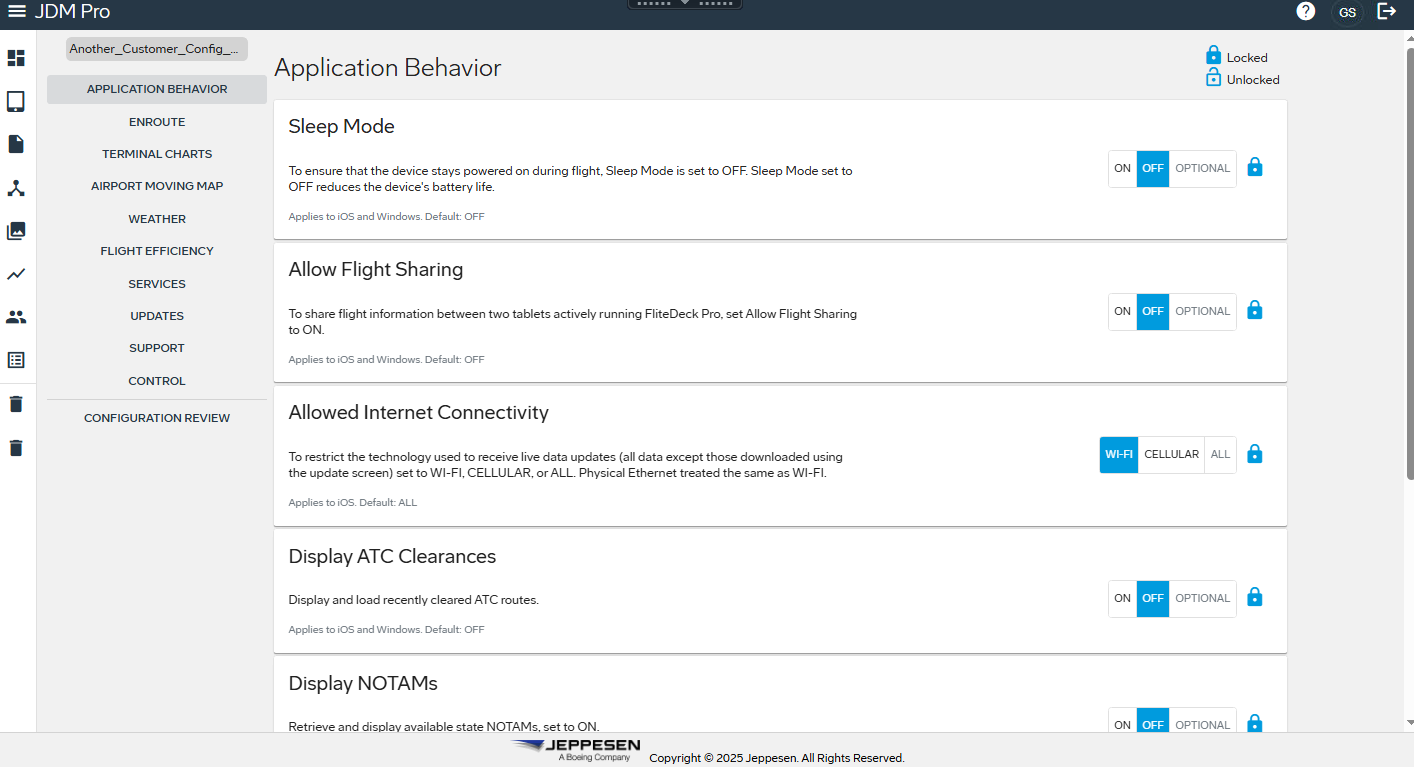Set Allowed Internet Connectivity to CELLULAR
Screen dimensions: 1414x767
point(1171,454)
